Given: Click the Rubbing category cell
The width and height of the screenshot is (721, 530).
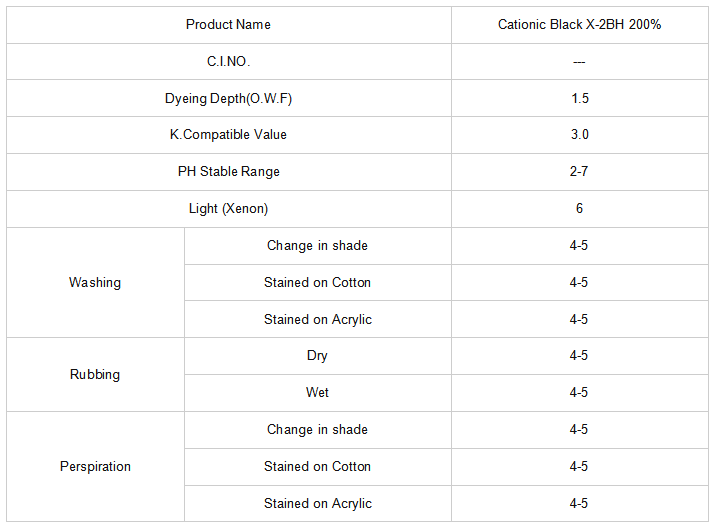Looking at the screenshot, I should [95, 374].
